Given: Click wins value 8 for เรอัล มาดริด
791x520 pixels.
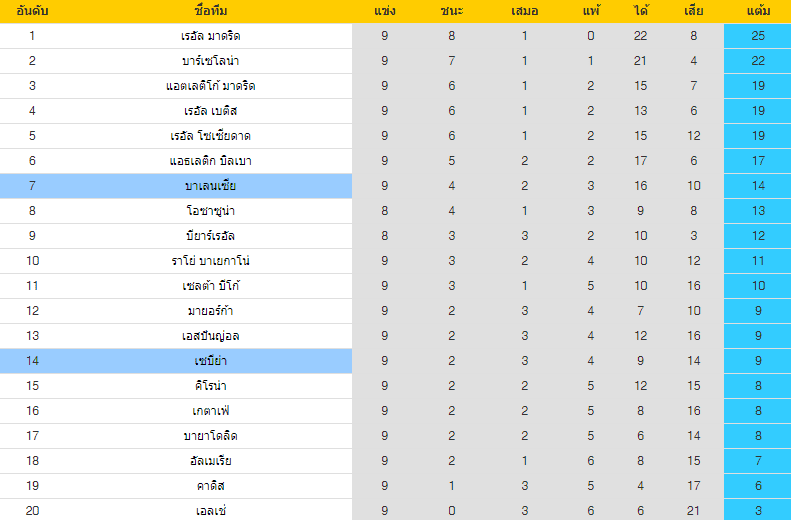Looking at the screenshot, I should point(451,36).
